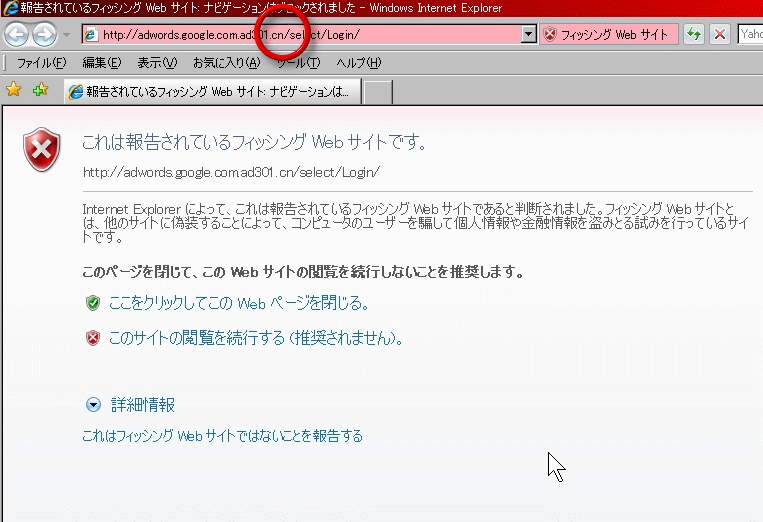Screen dimensions: 763x522
Task: Click the red shield icon beside continue link
Action: pyautogui.click(x=92, y=338)
